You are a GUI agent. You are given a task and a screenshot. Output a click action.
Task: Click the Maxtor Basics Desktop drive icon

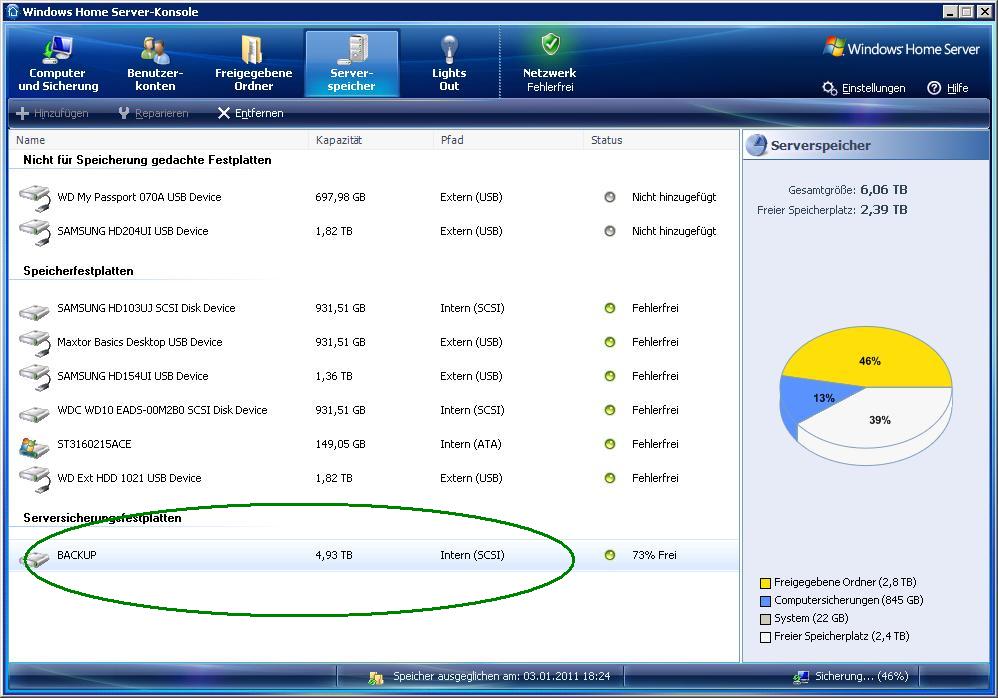tap(34, 343)
